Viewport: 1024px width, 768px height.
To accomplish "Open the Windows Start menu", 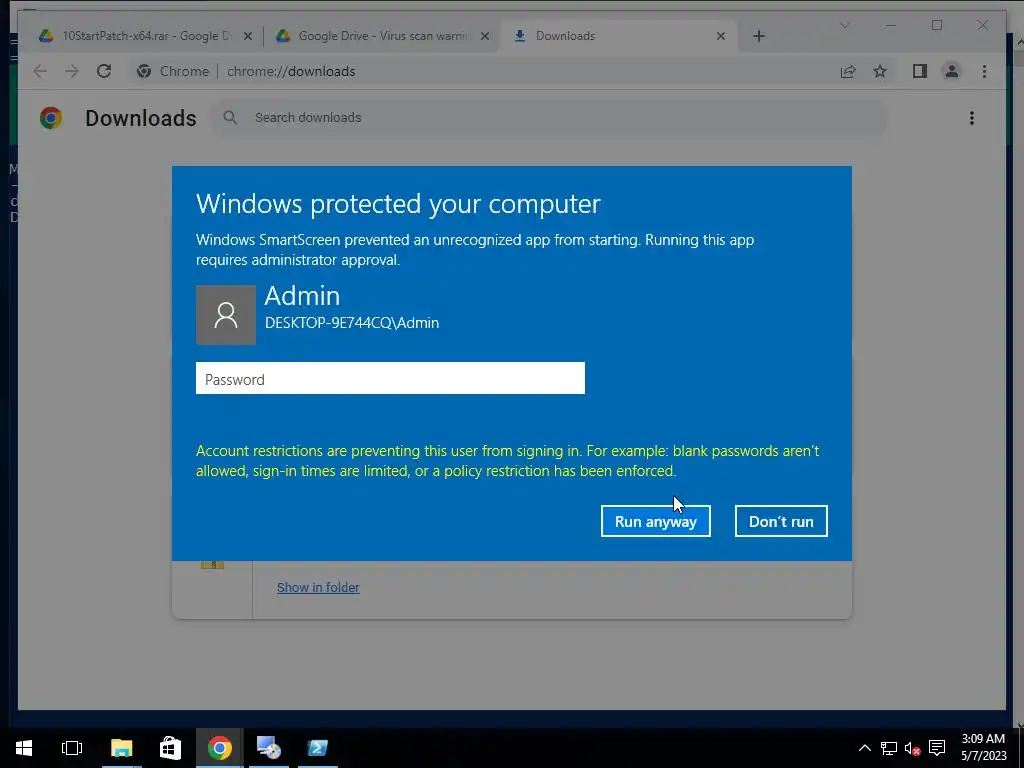I will [24, 748].
